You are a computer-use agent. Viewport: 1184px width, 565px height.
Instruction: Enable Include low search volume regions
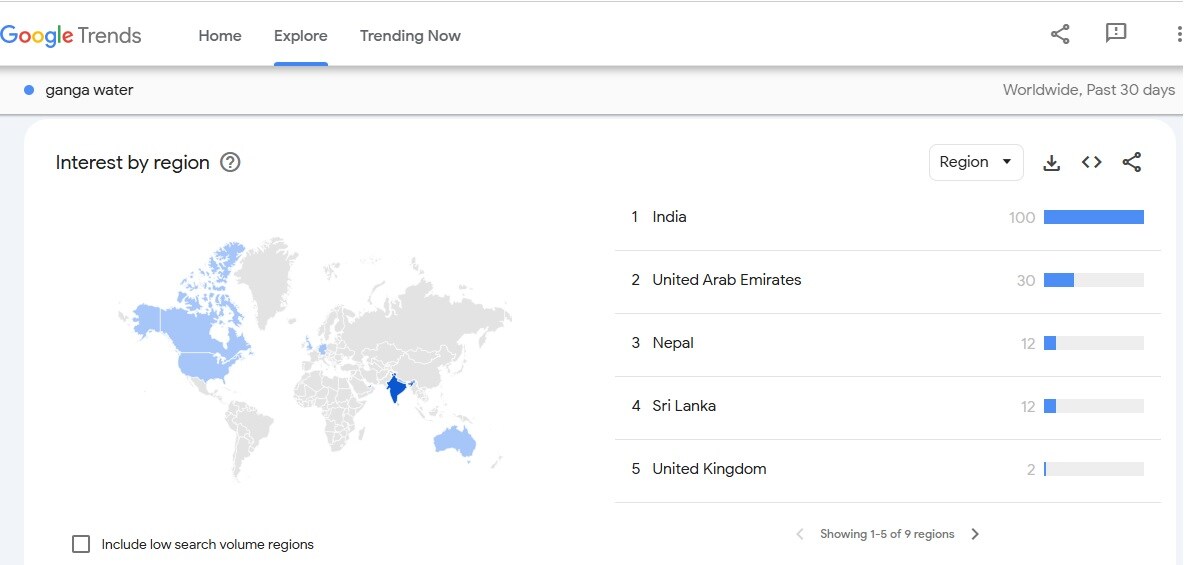pyautogui.click(x=81, y=544)
